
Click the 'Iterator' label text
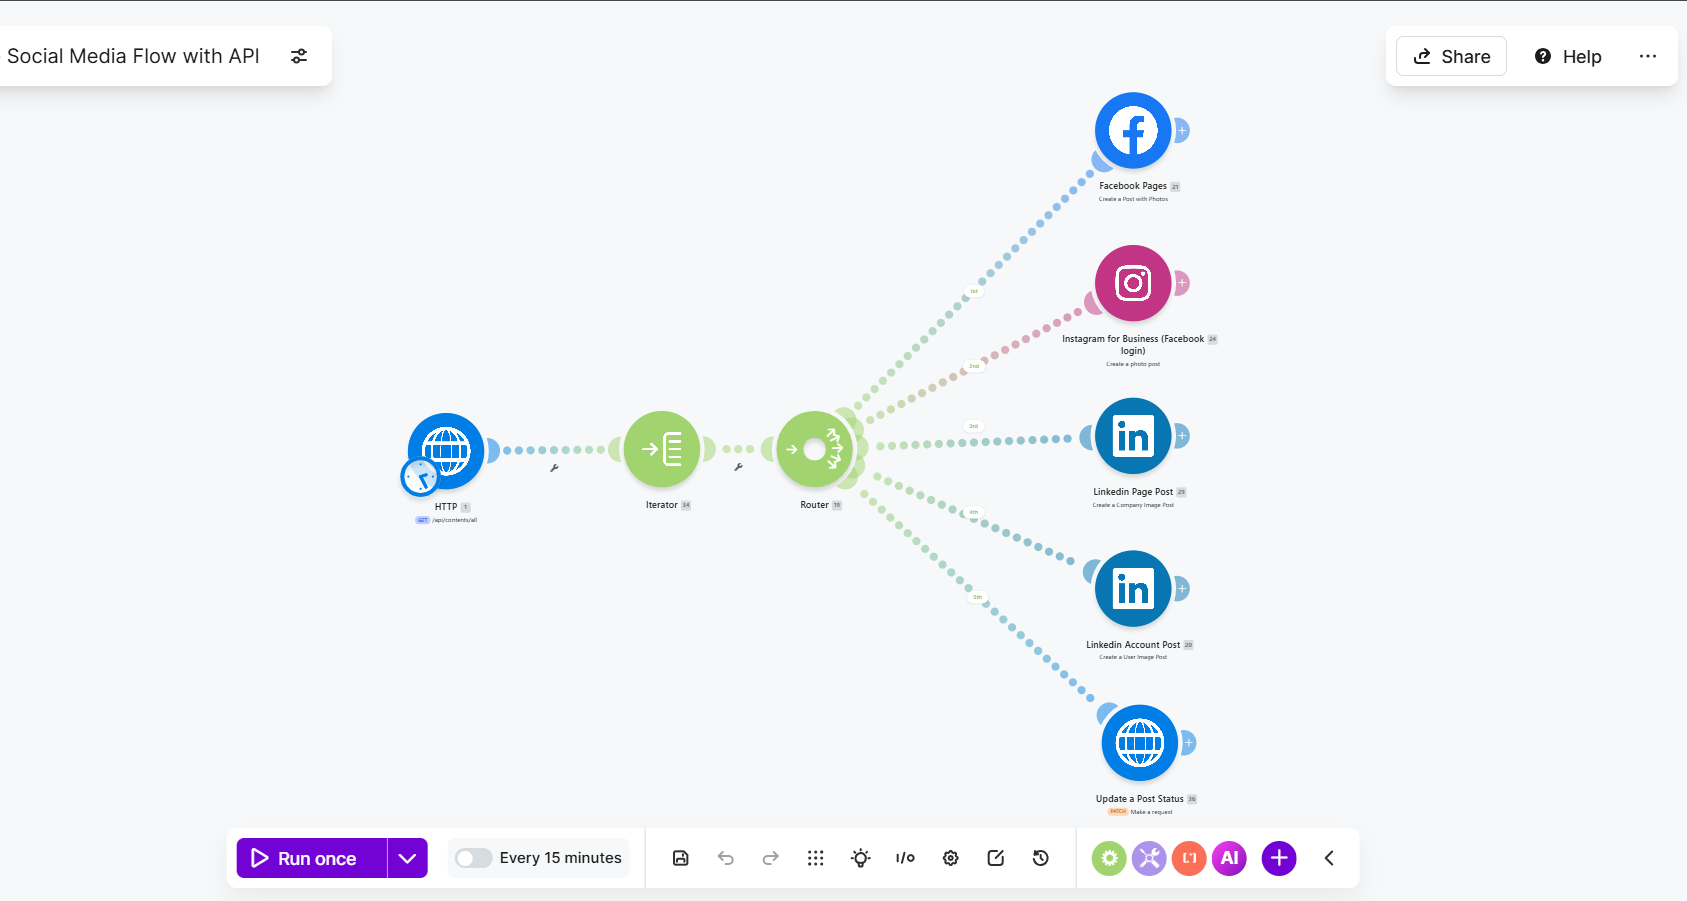pyautogui.click(x=662, y=505)
